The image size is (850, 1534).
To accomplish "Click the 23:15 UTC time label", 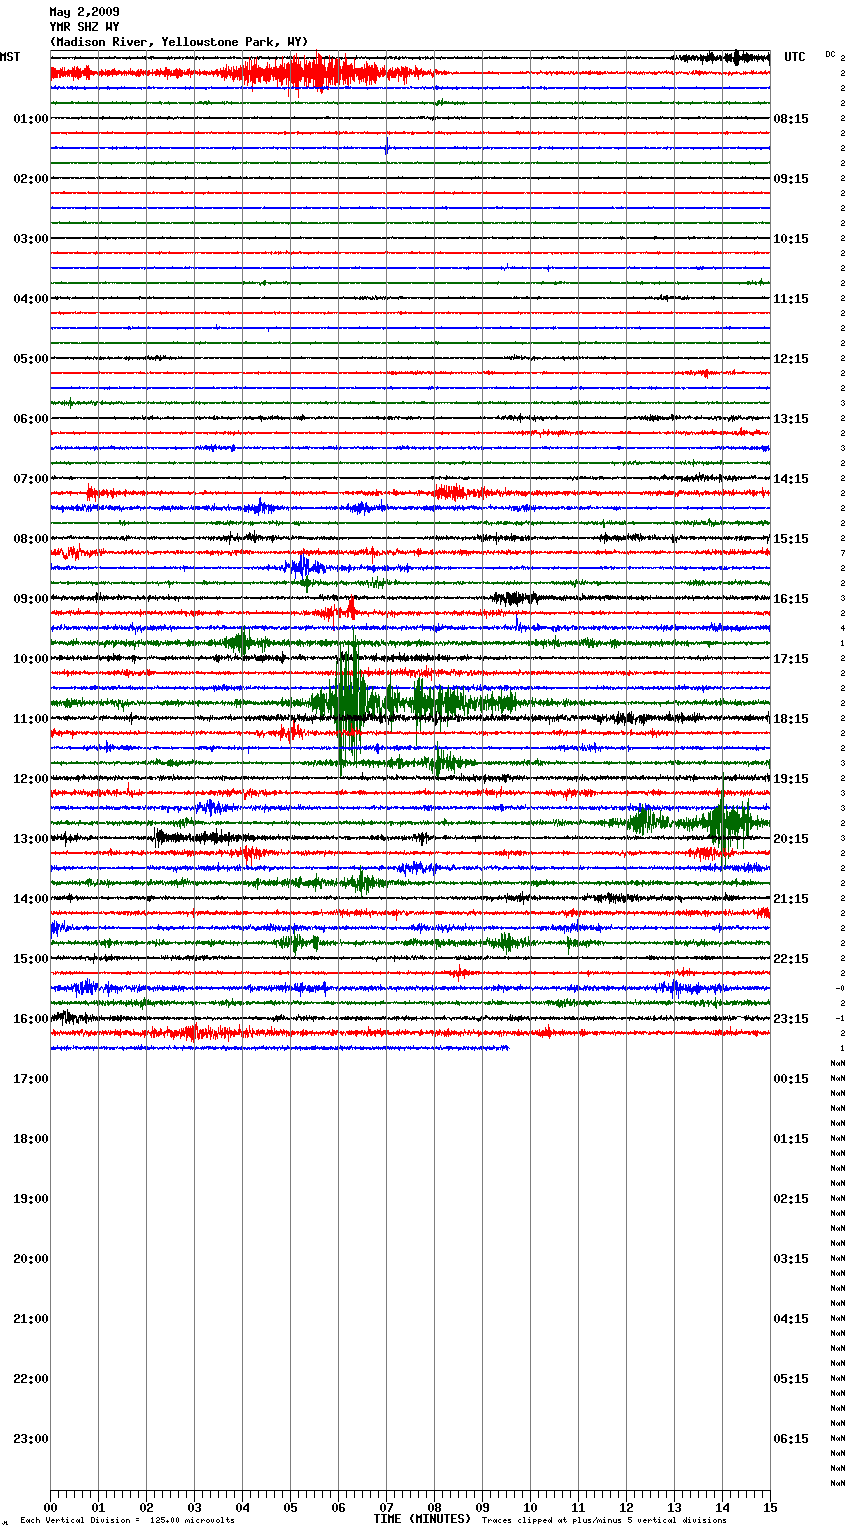I will coord(791,1019).
